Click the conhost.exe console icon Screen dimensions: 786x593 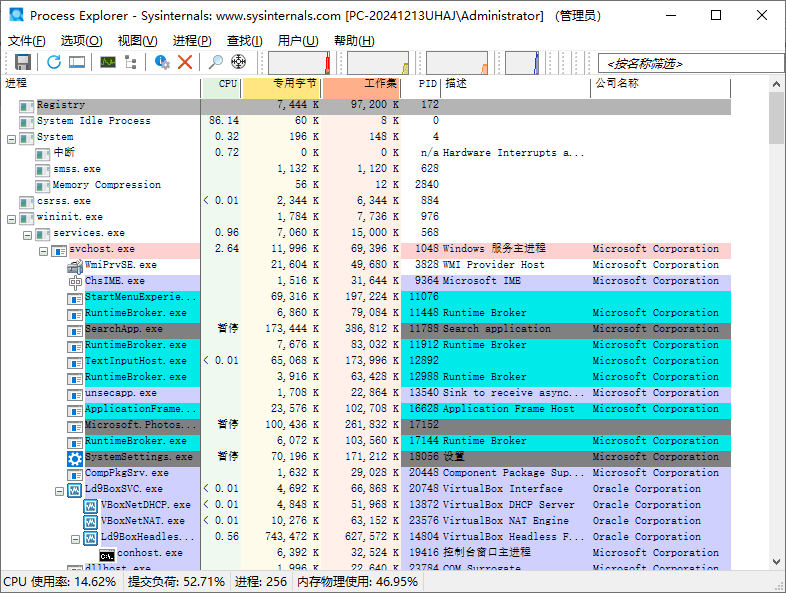coord(107,555)
